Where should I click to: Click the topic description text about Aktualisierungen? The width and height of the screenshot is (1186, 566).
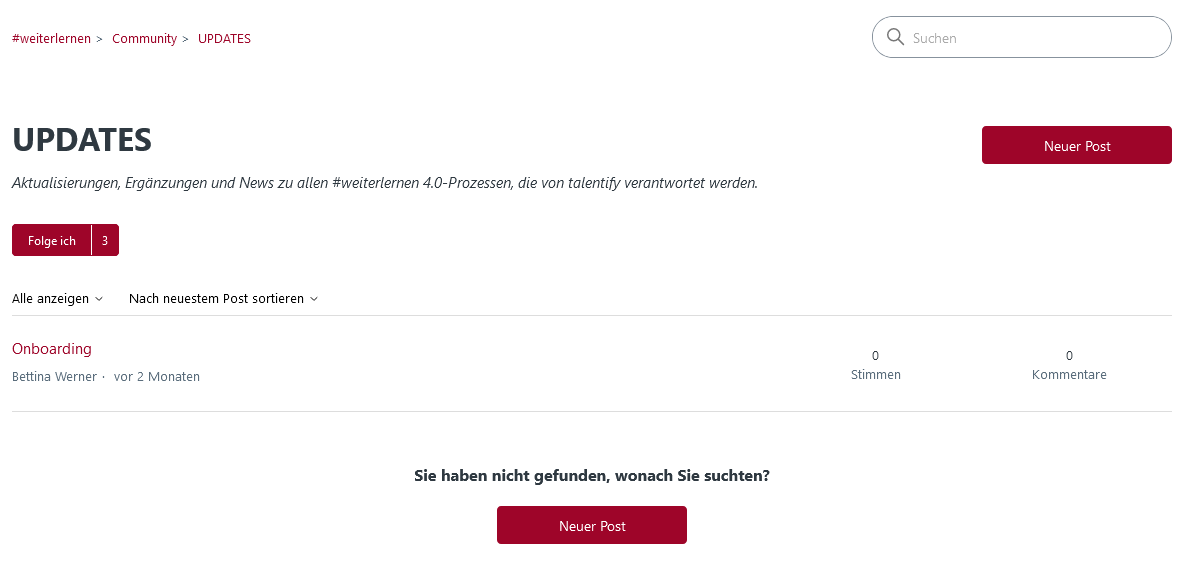pos(385,183)
